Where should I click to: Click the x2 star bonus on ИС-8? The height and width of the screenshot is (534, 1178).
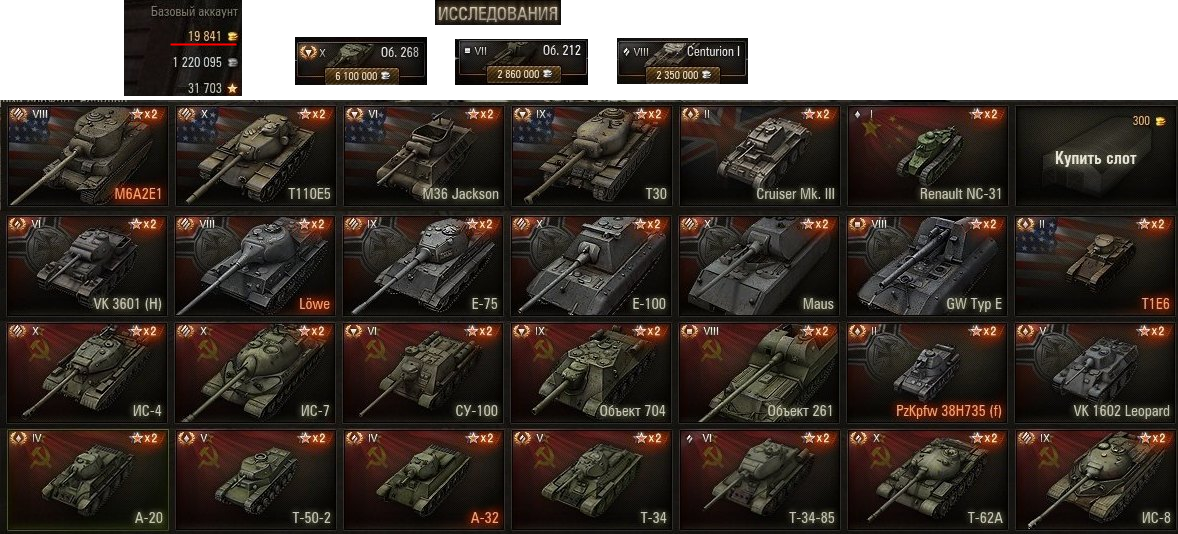tap(1152, 438)
